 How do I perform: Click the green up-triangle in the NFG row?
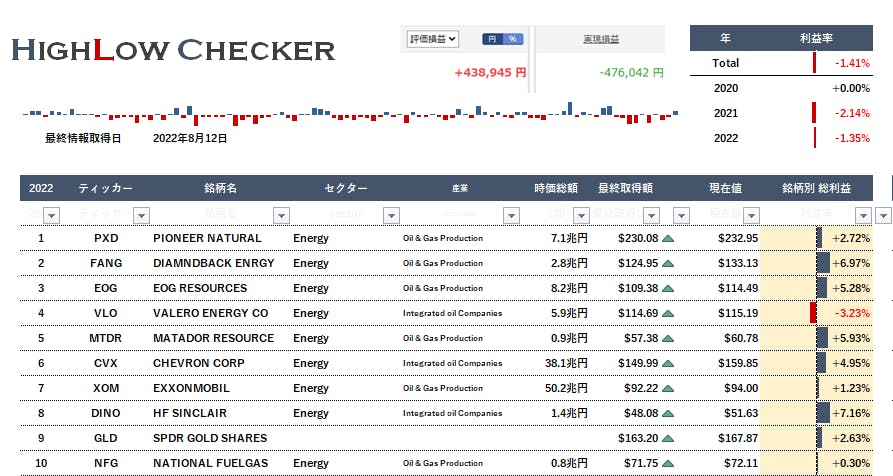coord(668,463)
